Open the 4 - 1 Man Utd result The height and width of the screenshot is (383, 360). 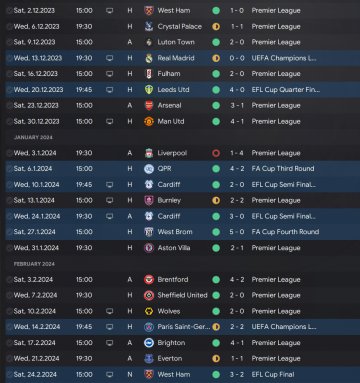(237, 121)
